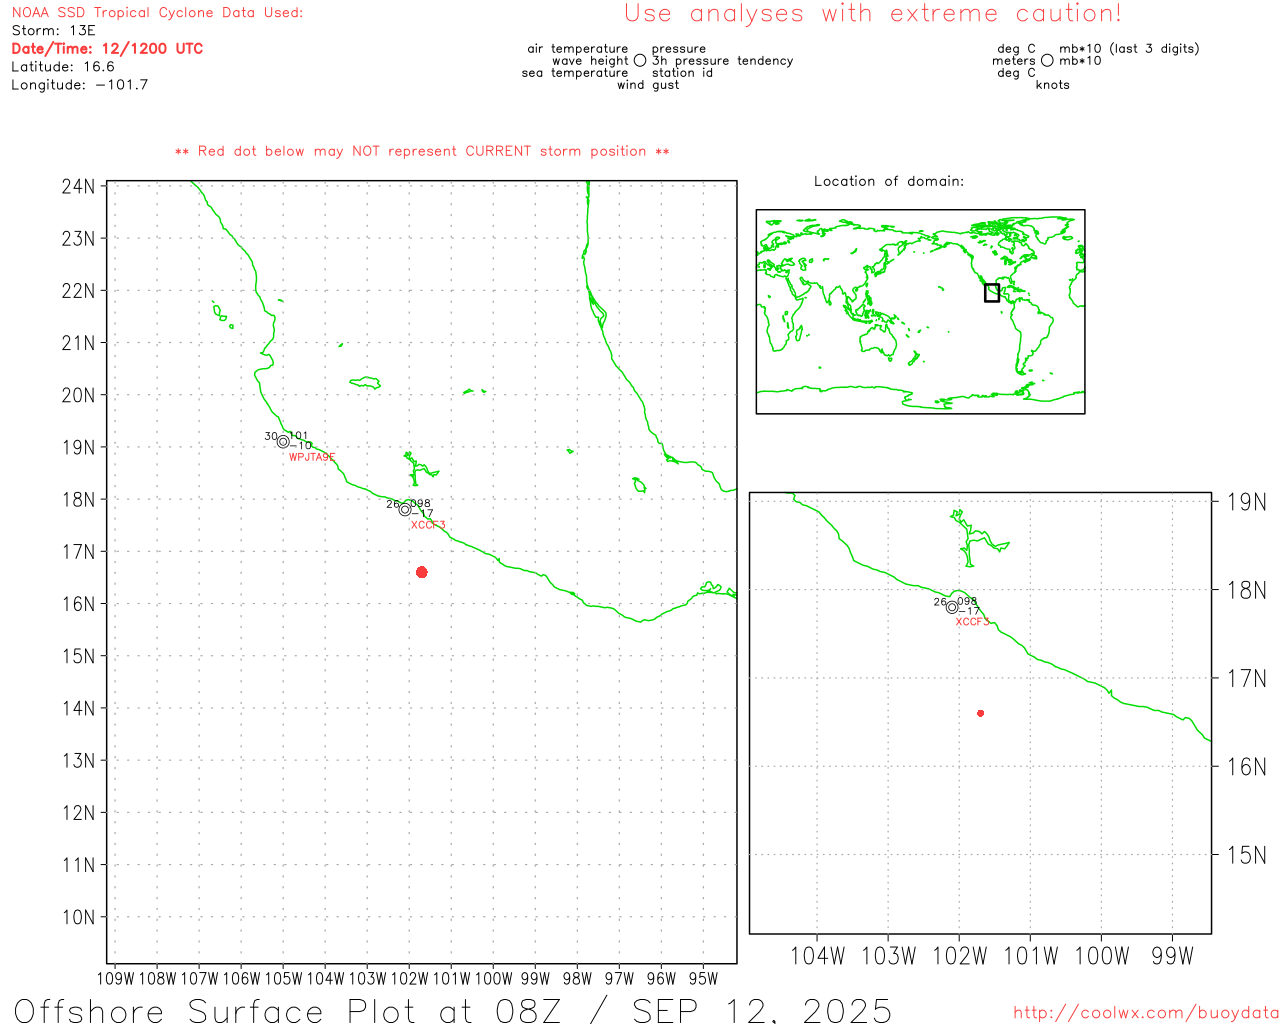Click the WPJTA9E station circle marker

pos(283,442)
